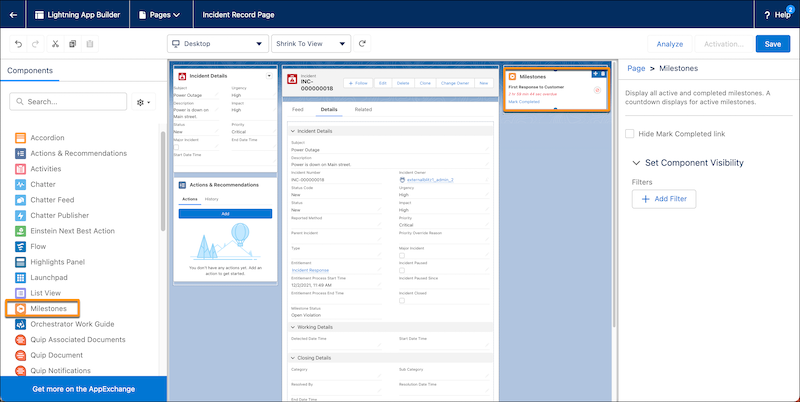Screen dimensions: 800x402
Task: Select the Launchpad component icon
Action: click(20, 278)
